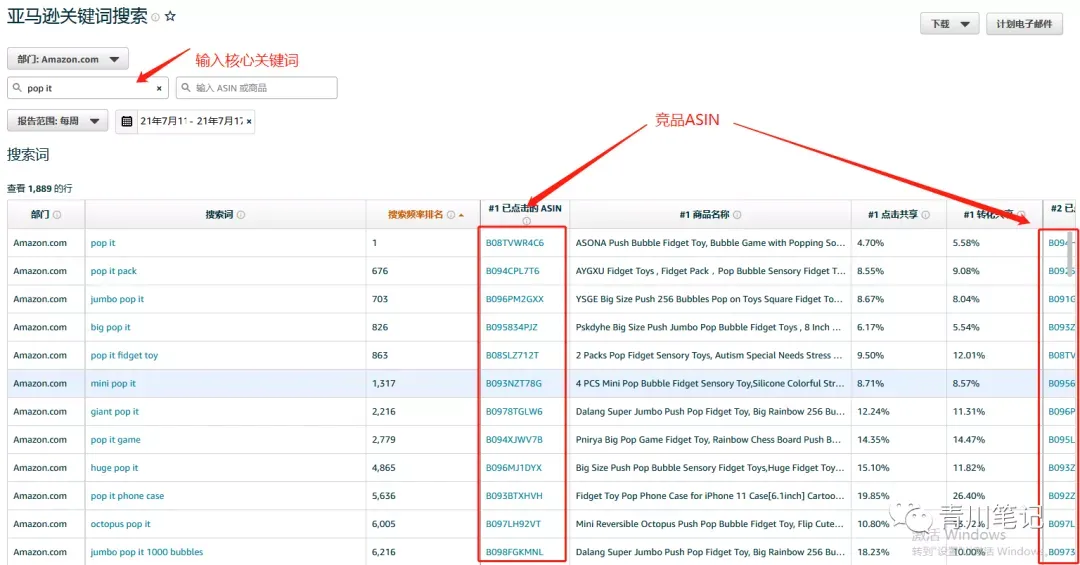Click the 计划电子邮件 button
Screen dimensions: 1080x565
(1024, 24)
